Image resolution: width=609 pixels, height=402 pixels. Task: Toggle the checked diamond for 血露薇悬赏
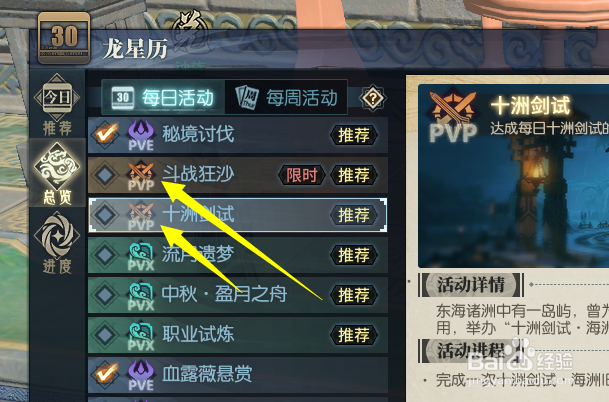(x=105, y=374)
